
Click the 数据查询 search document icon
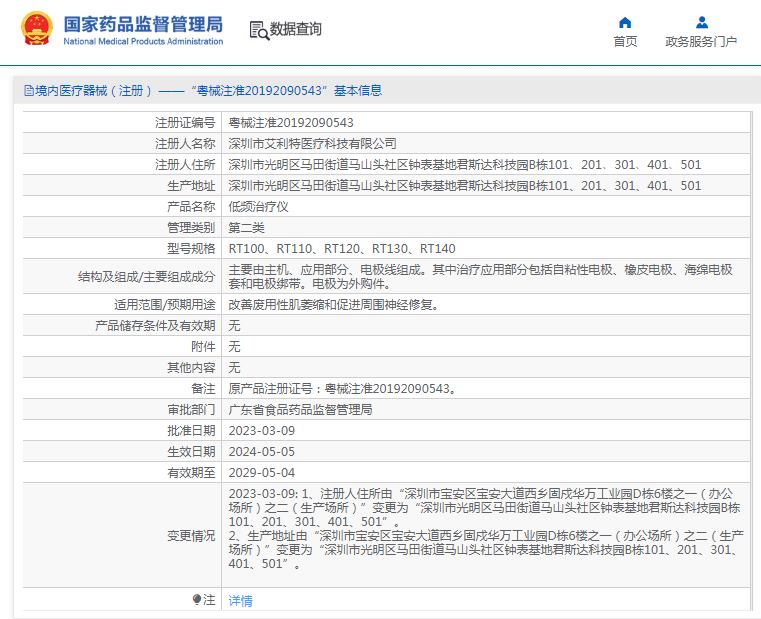click(x=259, y=30)
